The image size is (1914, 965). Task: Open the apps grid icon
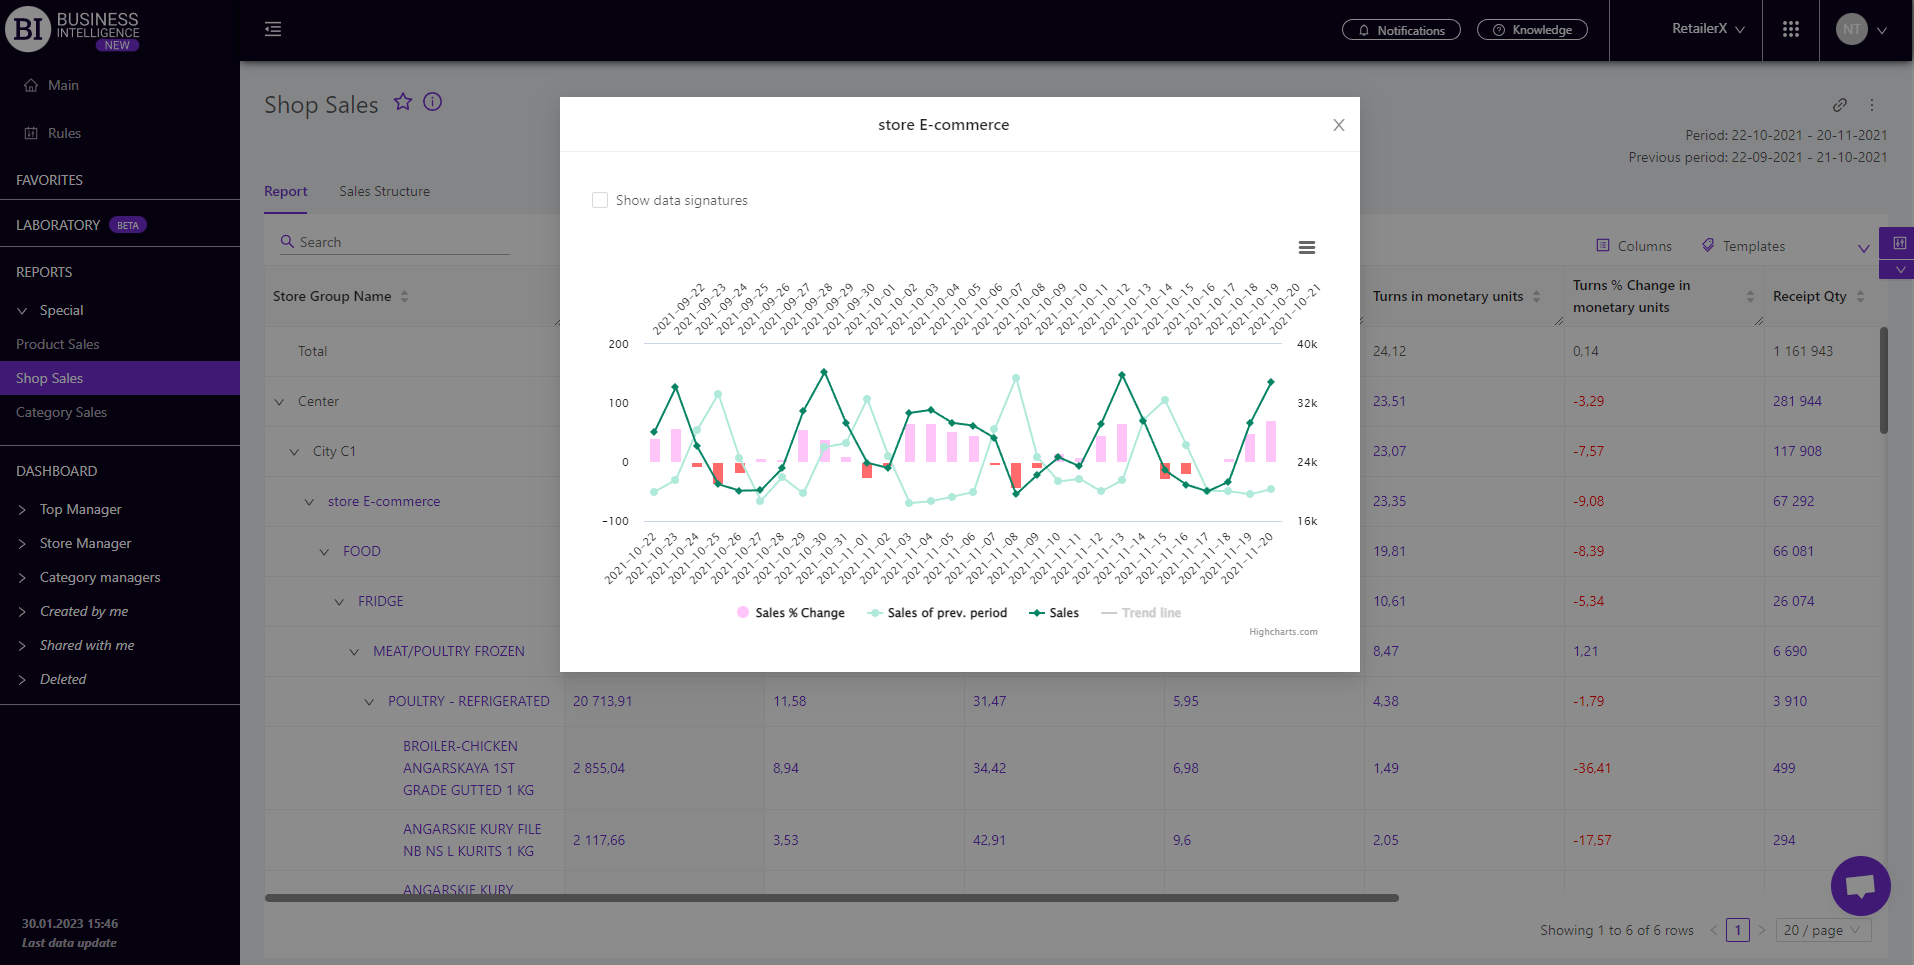[1790, 29]
